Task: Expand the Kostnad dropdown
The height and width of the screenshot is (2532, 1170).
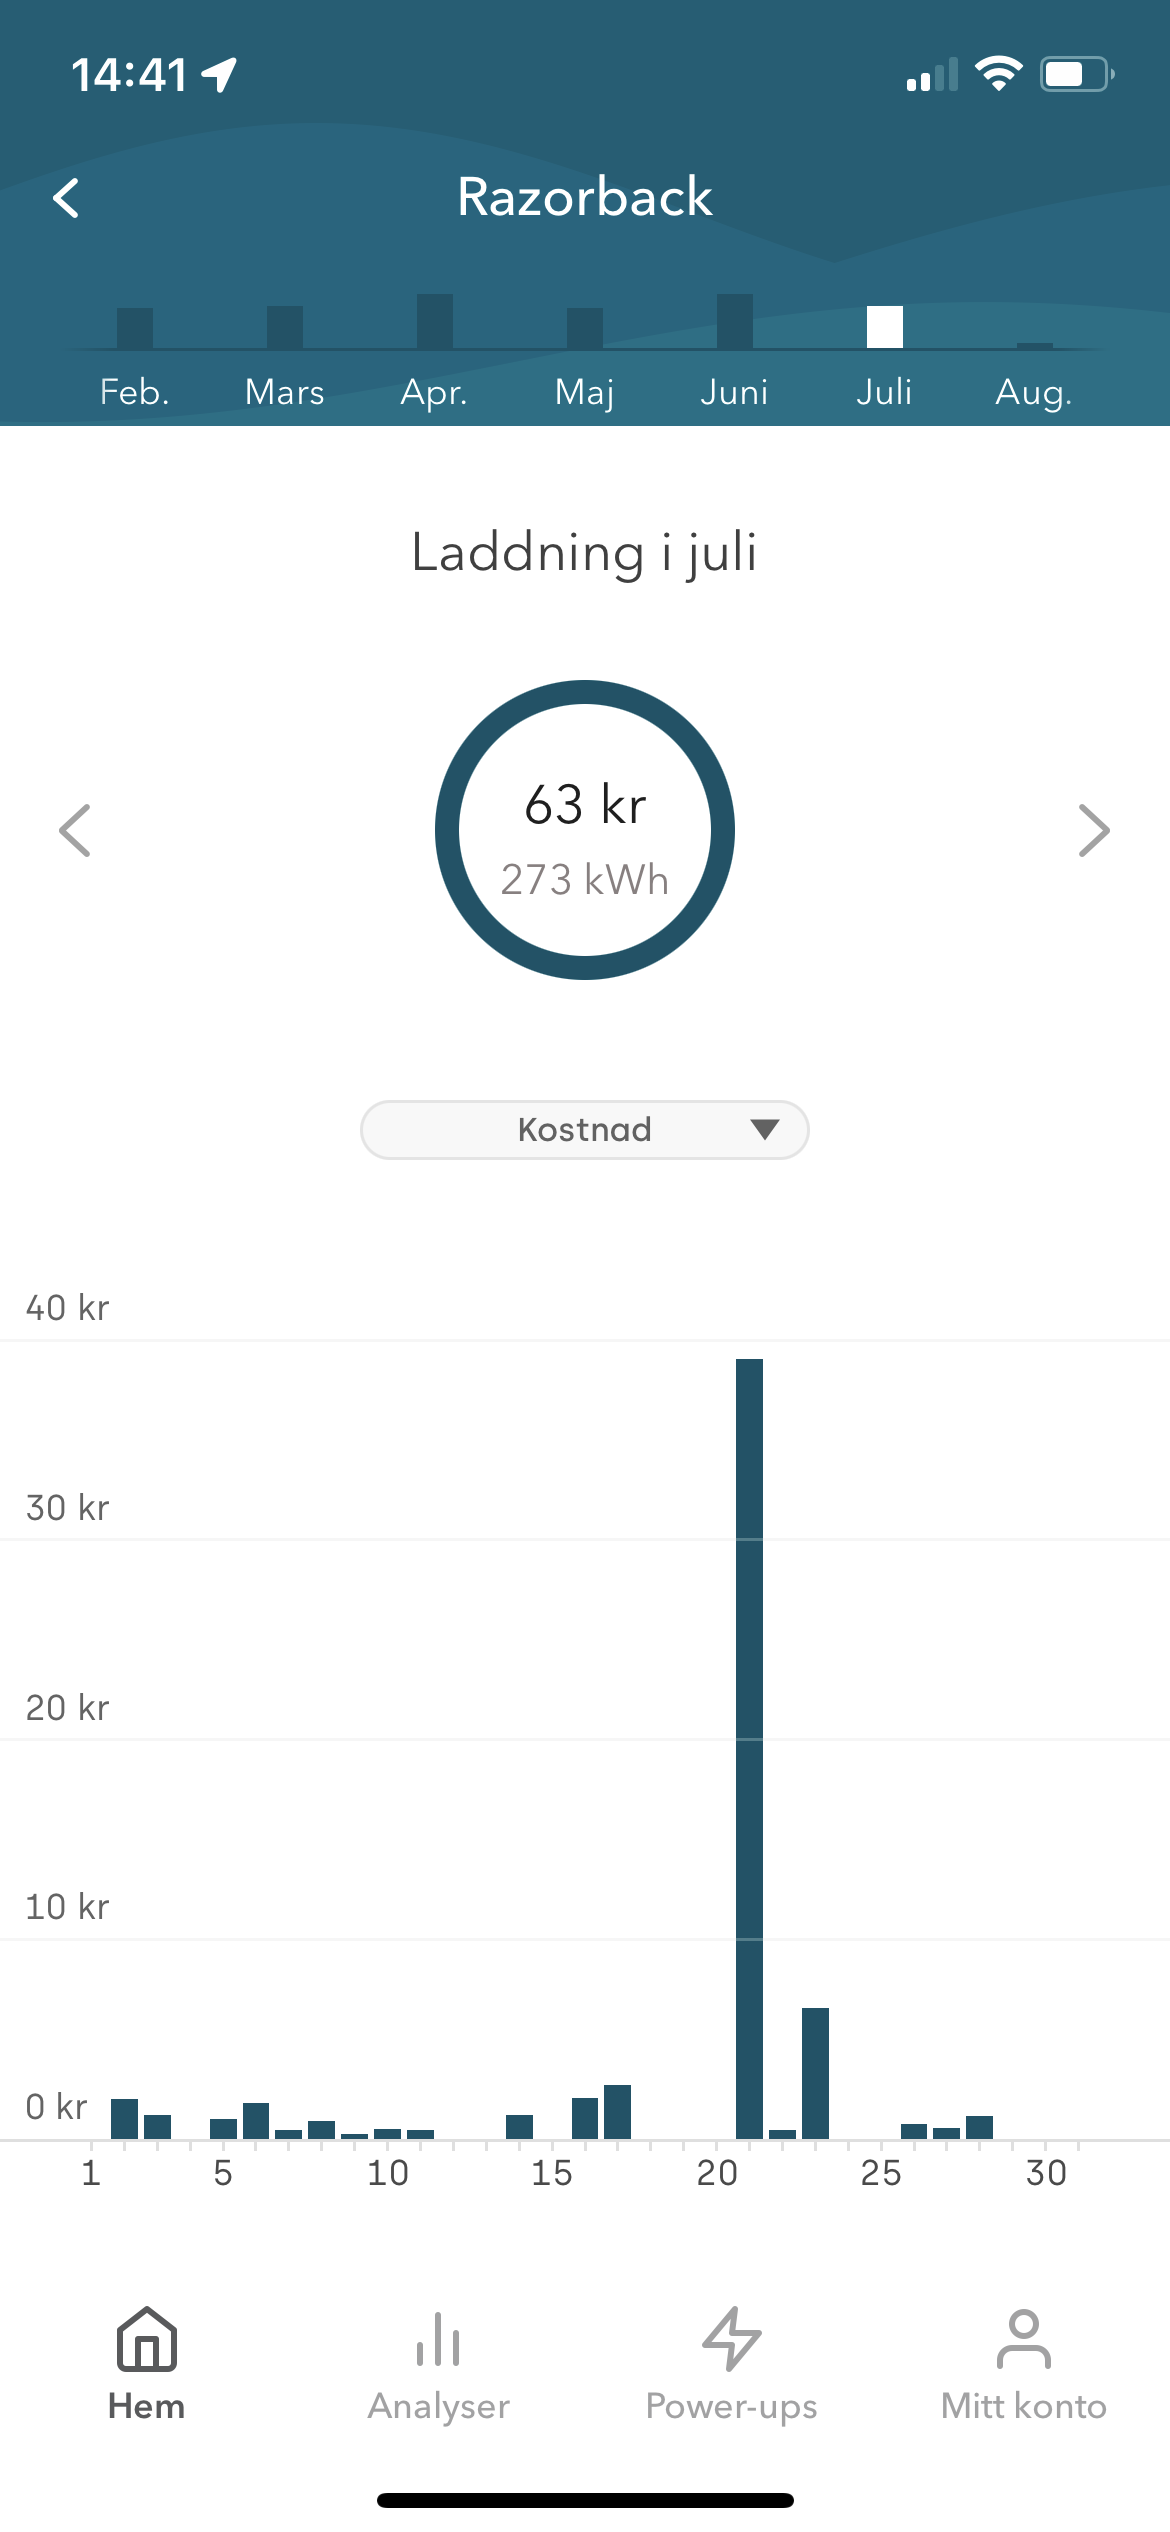Action: pyautogui.click(x=585, y=1130)
